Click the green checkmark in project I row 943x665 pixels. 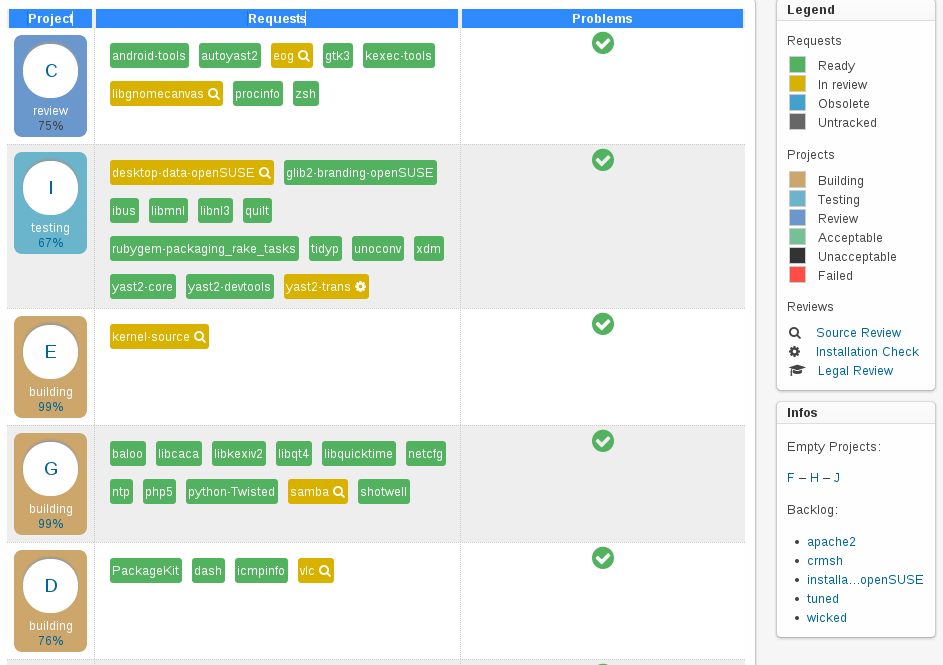(603, 160)
